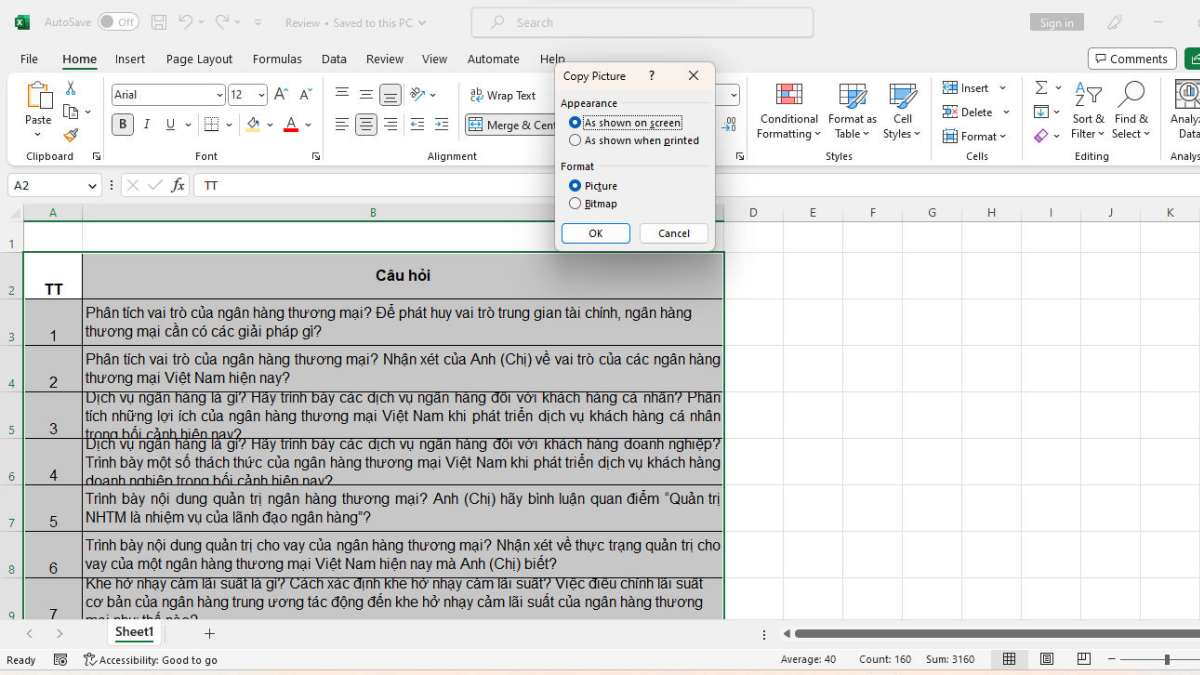Select the Picture format option

593,186
